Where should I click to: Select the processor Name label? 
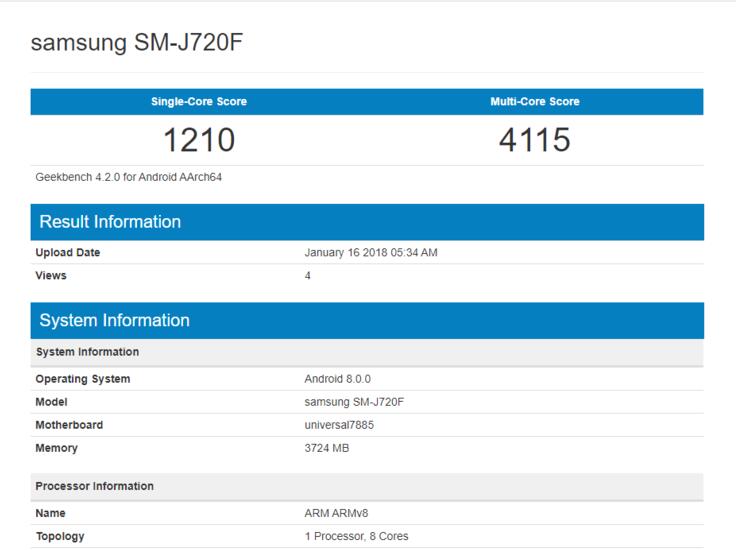coord(50,513)
